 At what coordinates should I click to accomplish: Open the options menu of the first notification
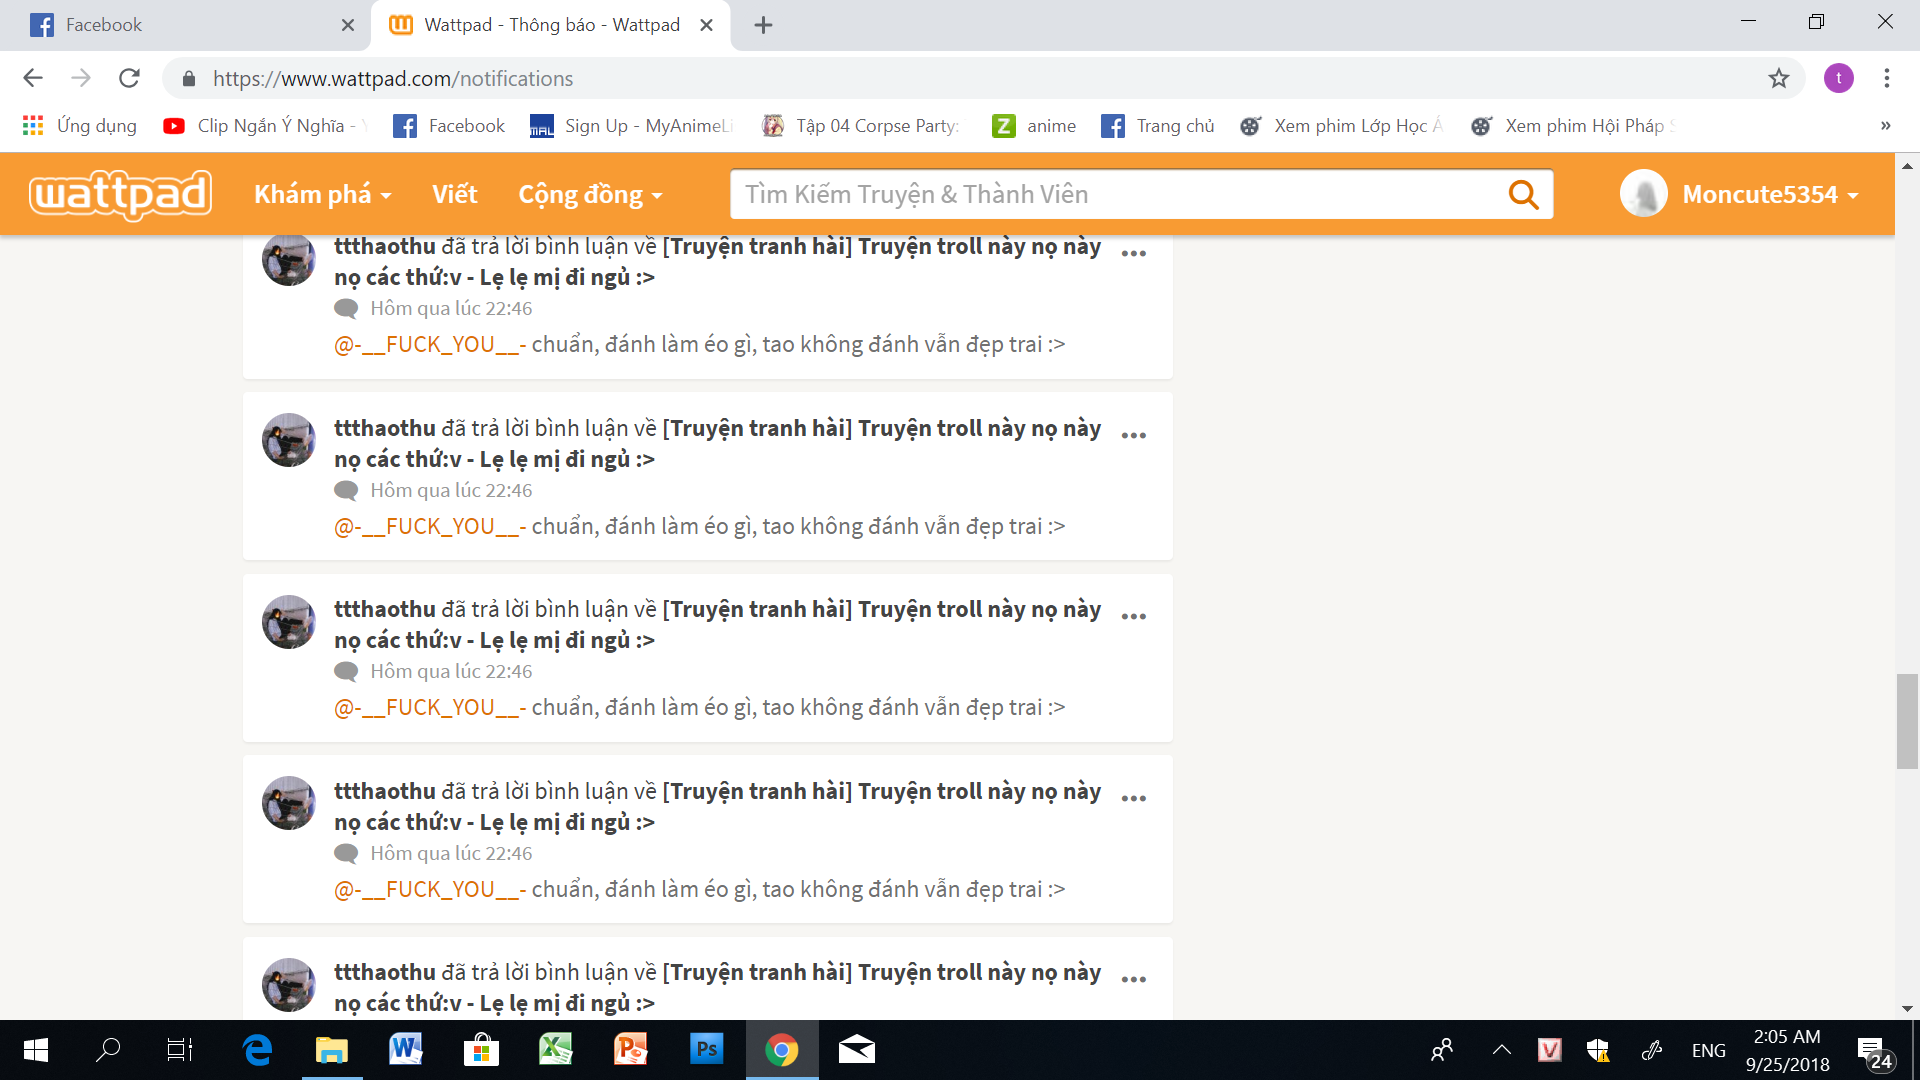click(x=1133, y=254)
